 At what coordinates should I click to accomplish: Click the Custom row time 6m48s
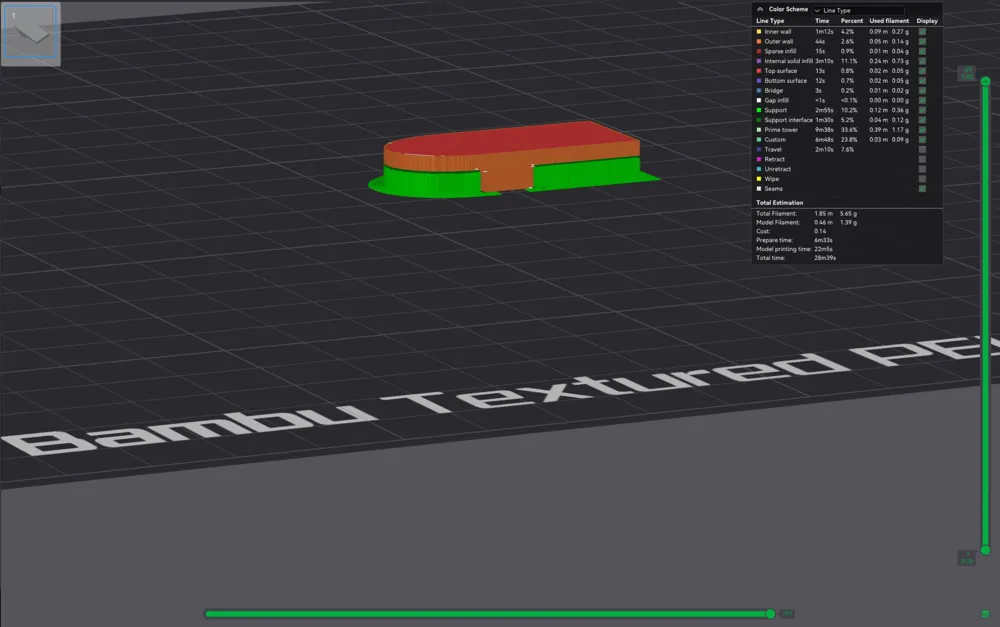pyautogui.click(x=824, y=140)
